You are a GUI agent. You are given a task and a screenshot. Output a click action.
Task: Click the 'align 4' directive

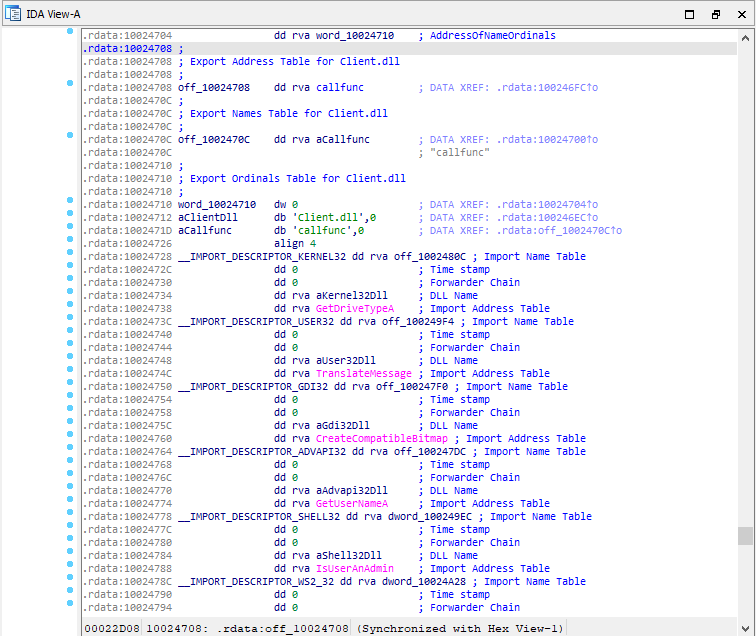click(x=295, y=244)
